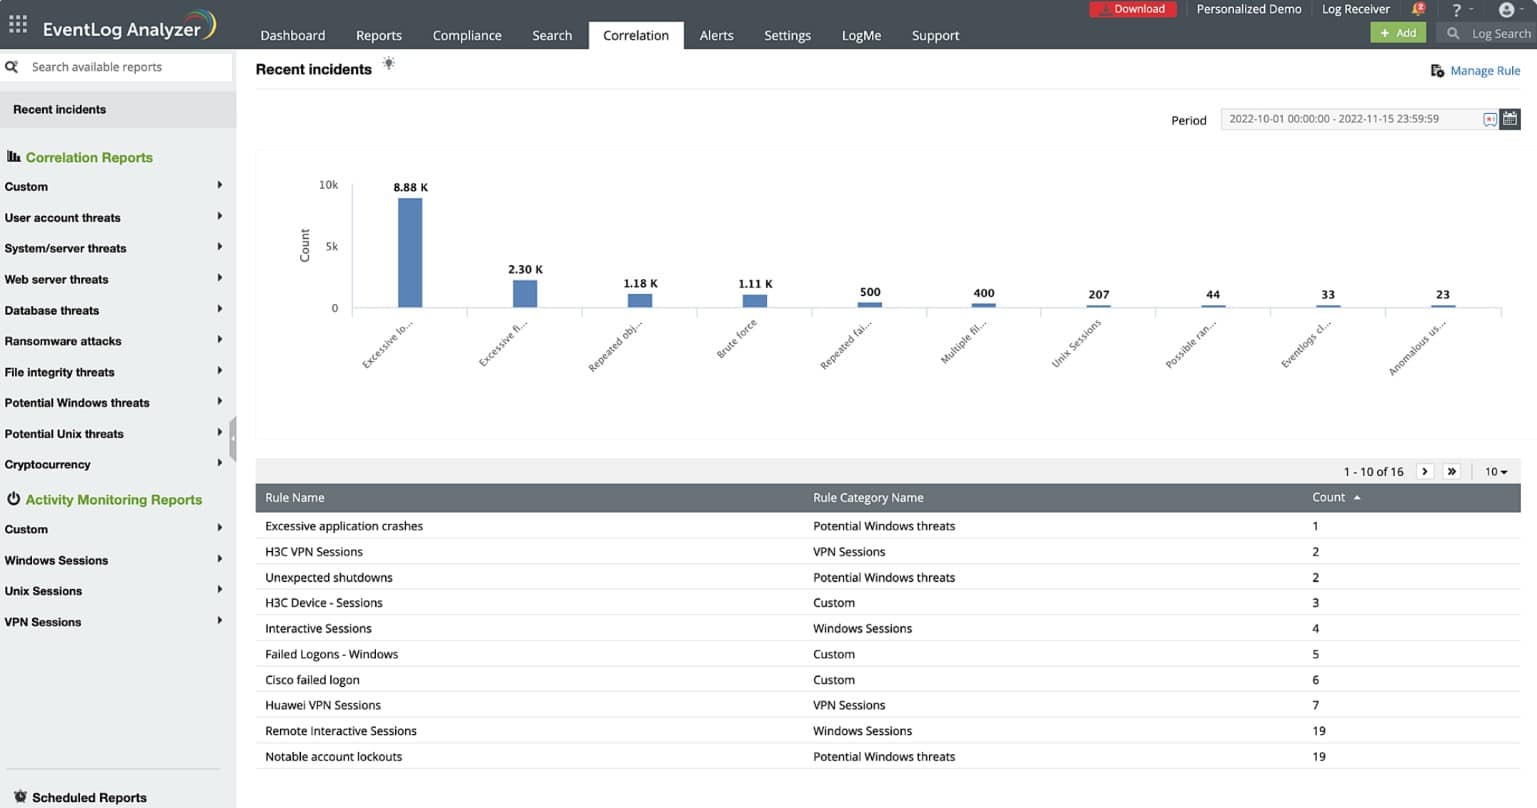Click the Scheduled Reports alarm icon
Viewport: 1537px width, 808px height.
(x=20, y=797)
